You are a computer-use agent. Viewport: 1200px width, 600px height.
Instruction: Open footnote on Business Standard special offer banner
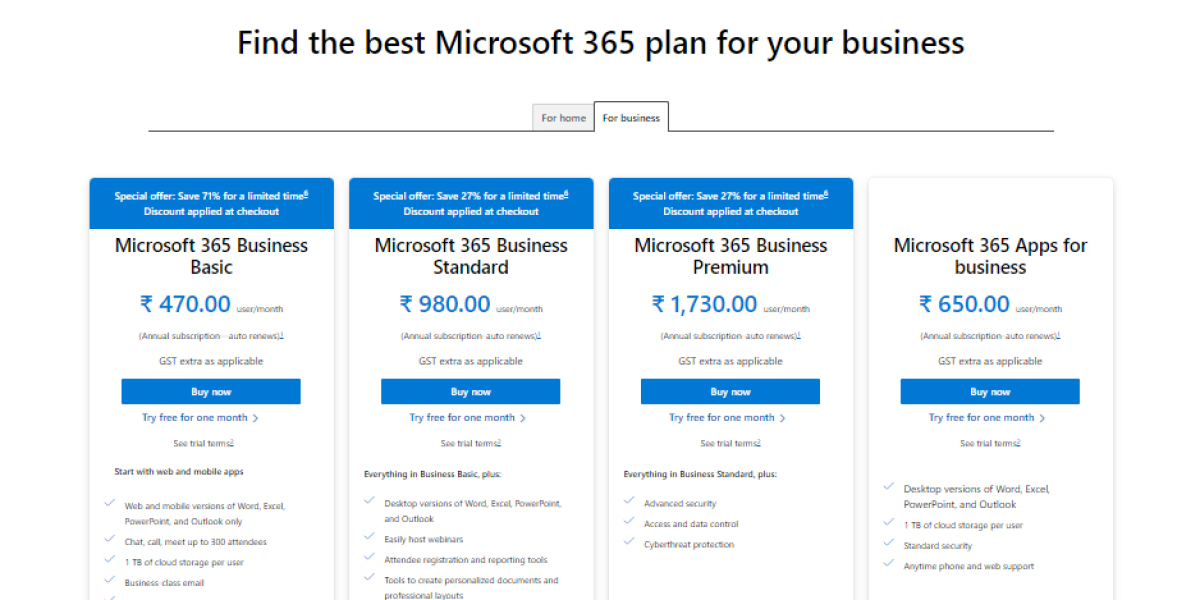(x=567, y=195)
